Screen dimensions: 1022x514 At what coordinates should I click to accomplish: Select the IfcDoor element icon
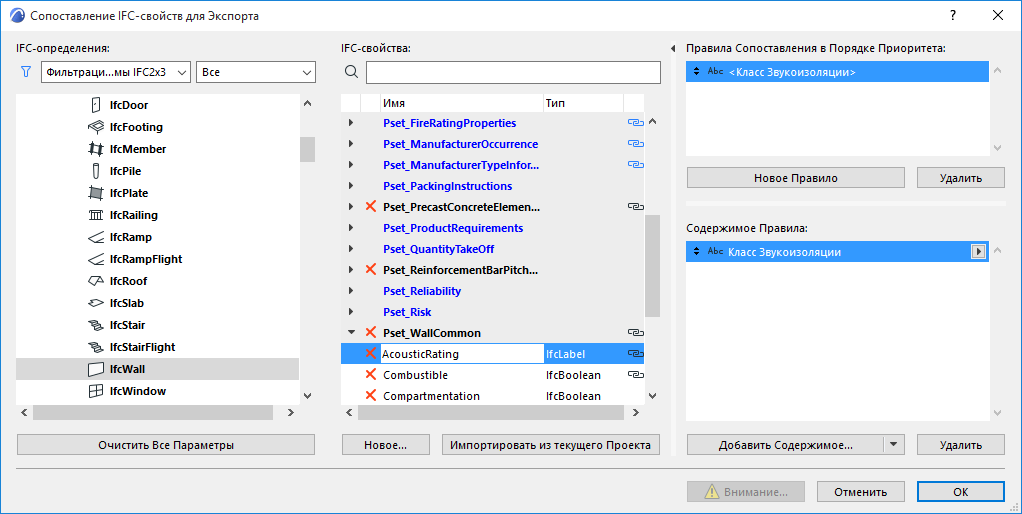click(96, 105)
